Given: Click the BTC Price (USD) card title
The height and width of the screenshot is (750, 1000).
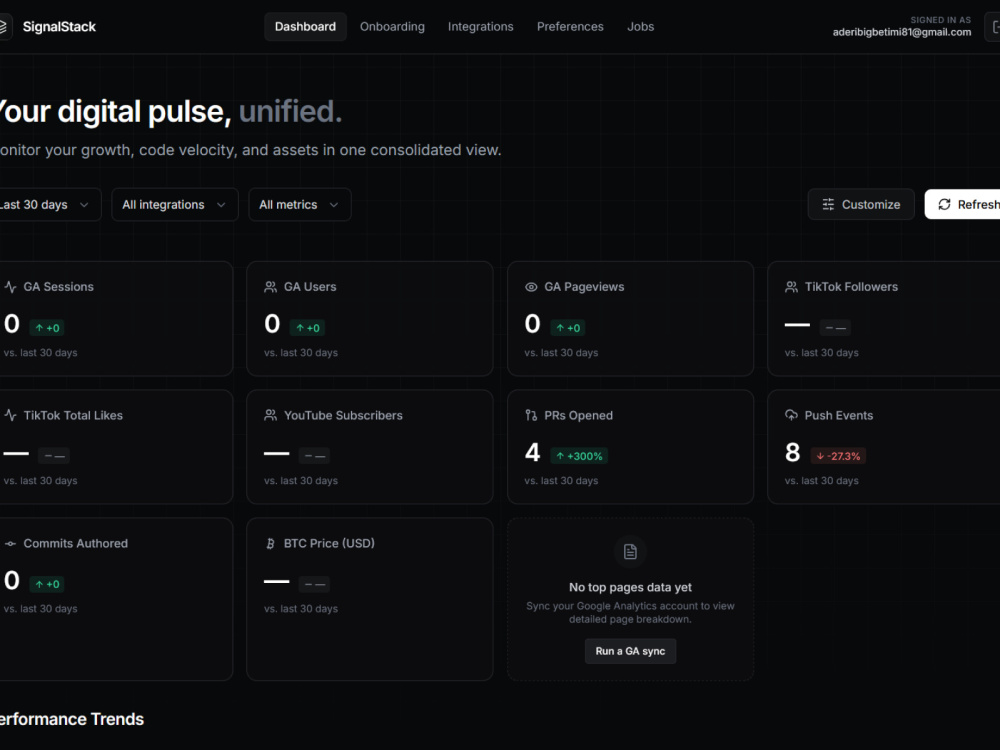Looking at the screenshot, I should pos(329,543).
